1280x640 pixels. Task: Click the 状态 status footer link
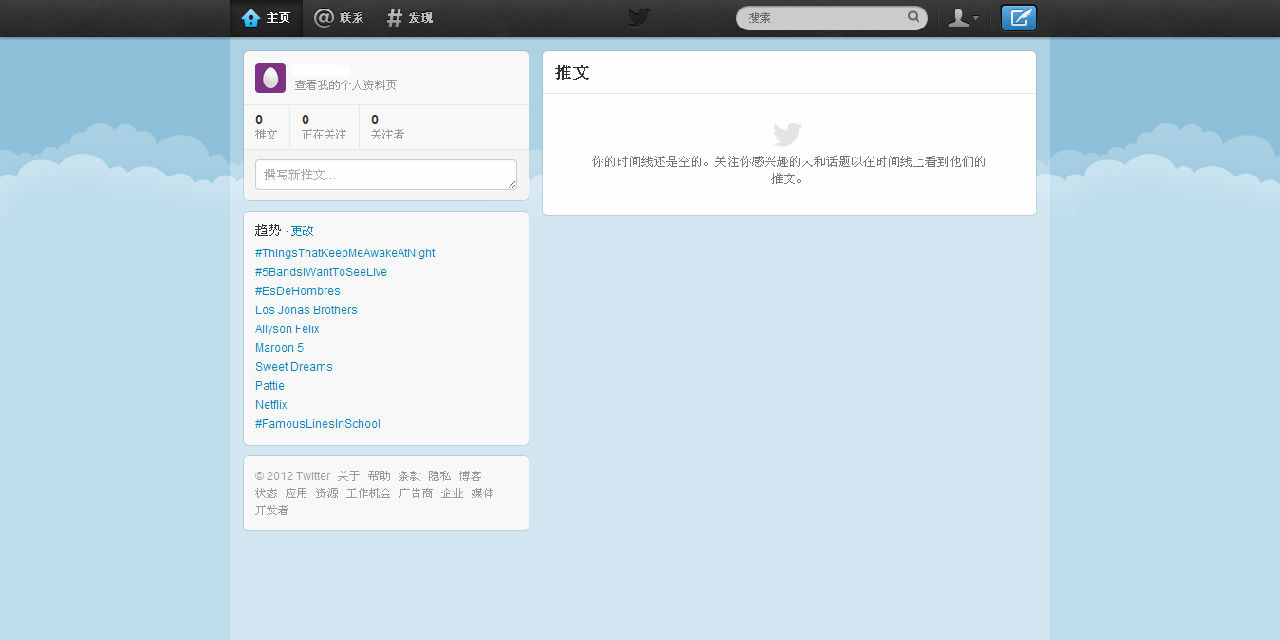point(266,493)
